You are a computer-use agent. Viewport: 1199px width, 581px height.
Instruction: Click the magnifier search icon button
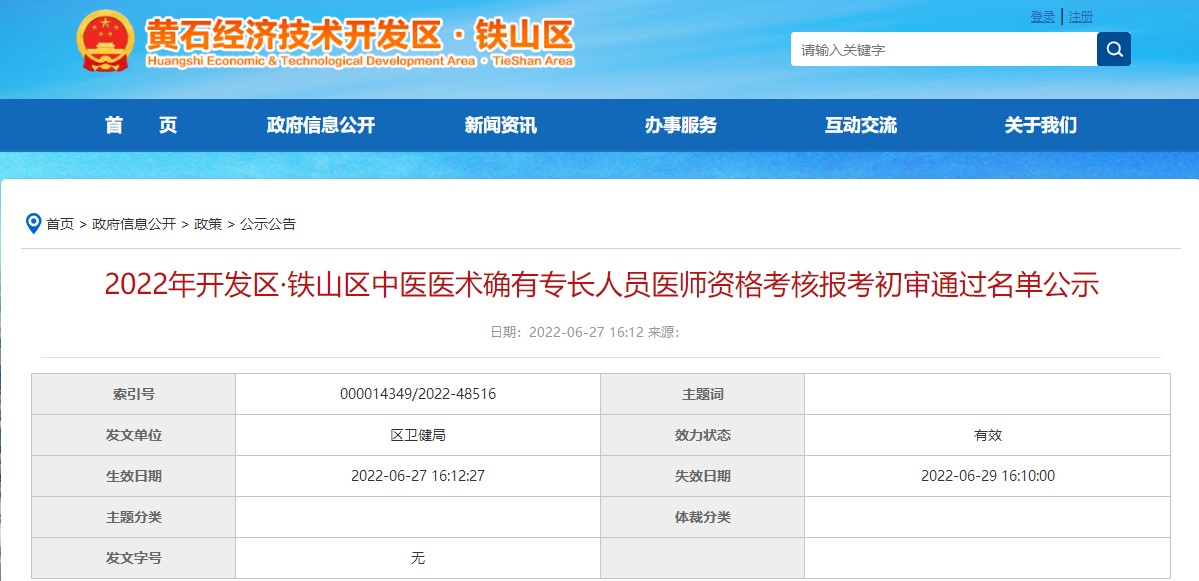pyautogui.click(x=1113, y=49)
